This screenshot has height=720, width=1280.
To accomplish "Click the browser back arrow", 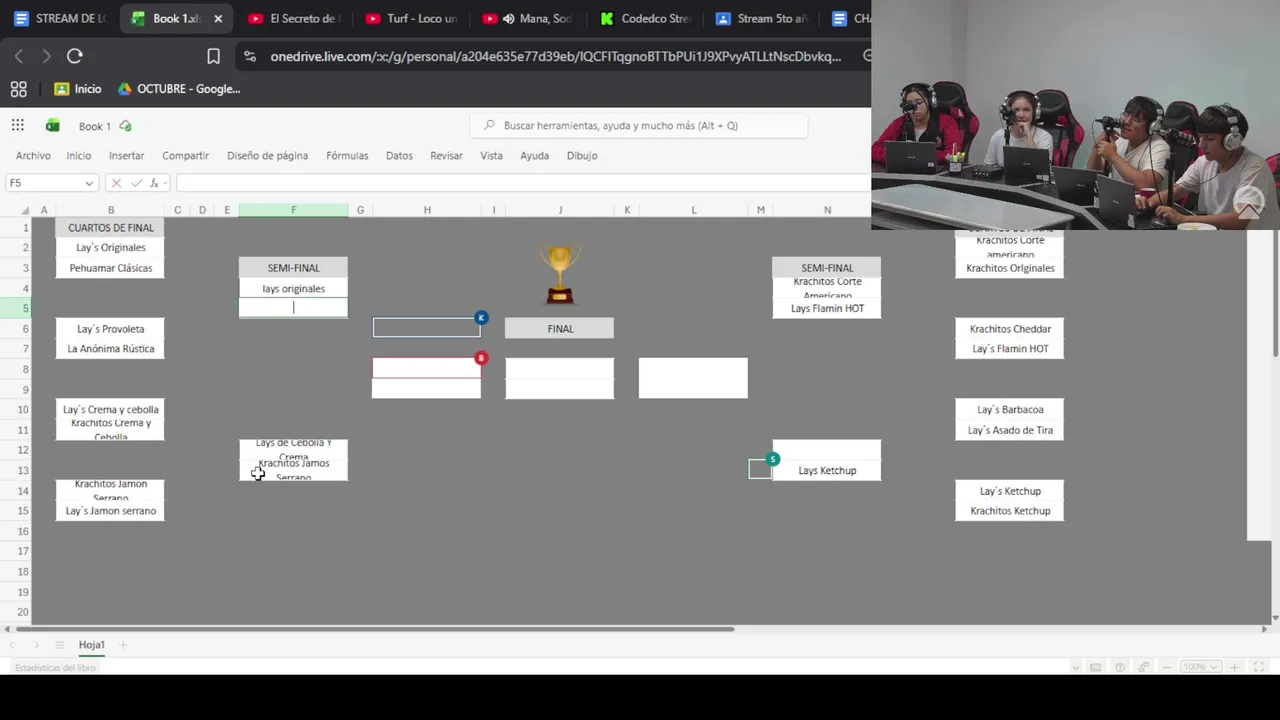I will click(x=19, y=56).
